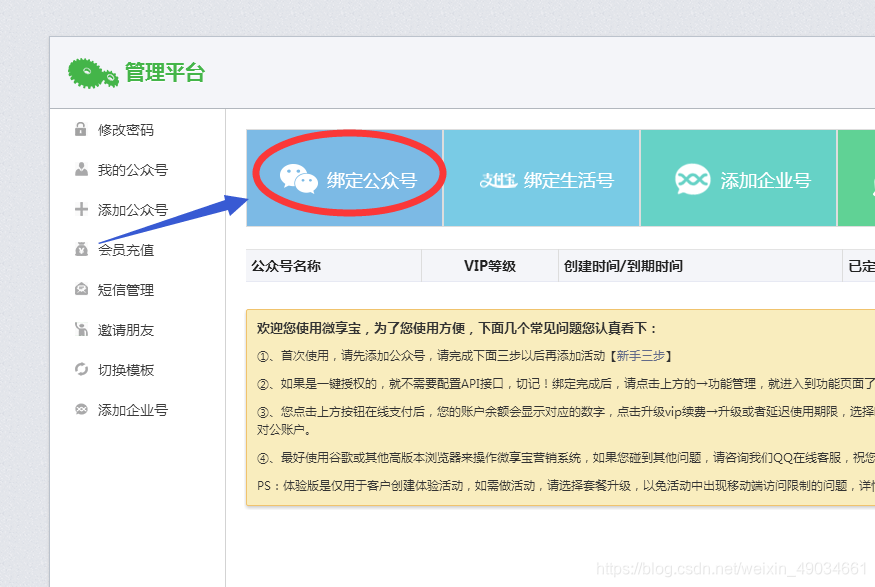Click the icon next to sidebar 添加企业号
This screenshot has width=875, height=587.
tap(79, 409)
